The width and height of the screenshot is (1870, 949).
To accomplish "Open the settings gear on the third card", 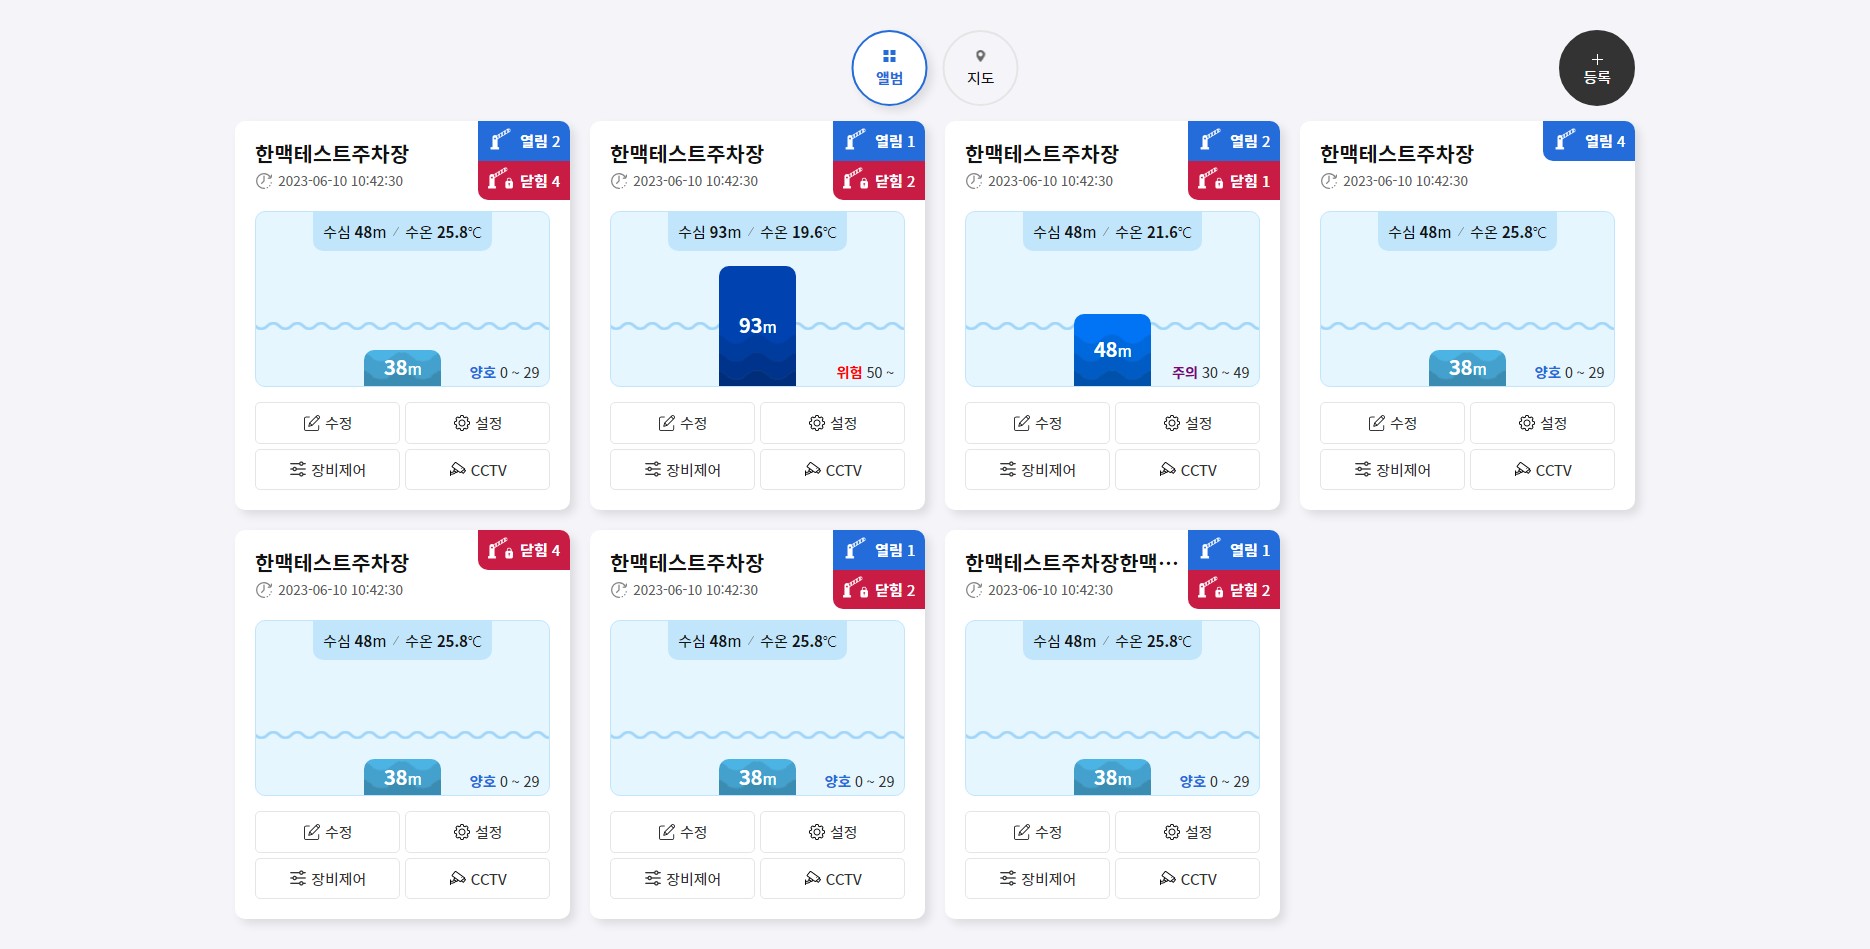I will pyautogui.click(x=1171, y=422).
